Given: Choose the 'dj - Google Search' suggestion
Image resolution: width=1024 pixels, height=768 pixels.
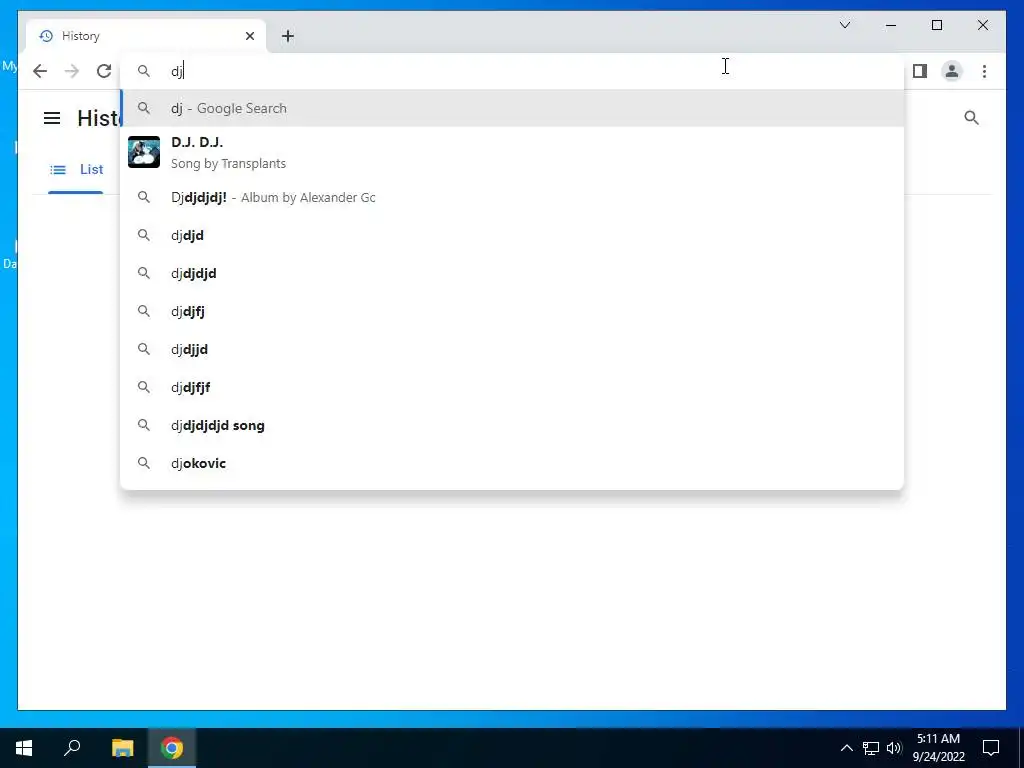Looking at the screenshot, I should point(512,108).
